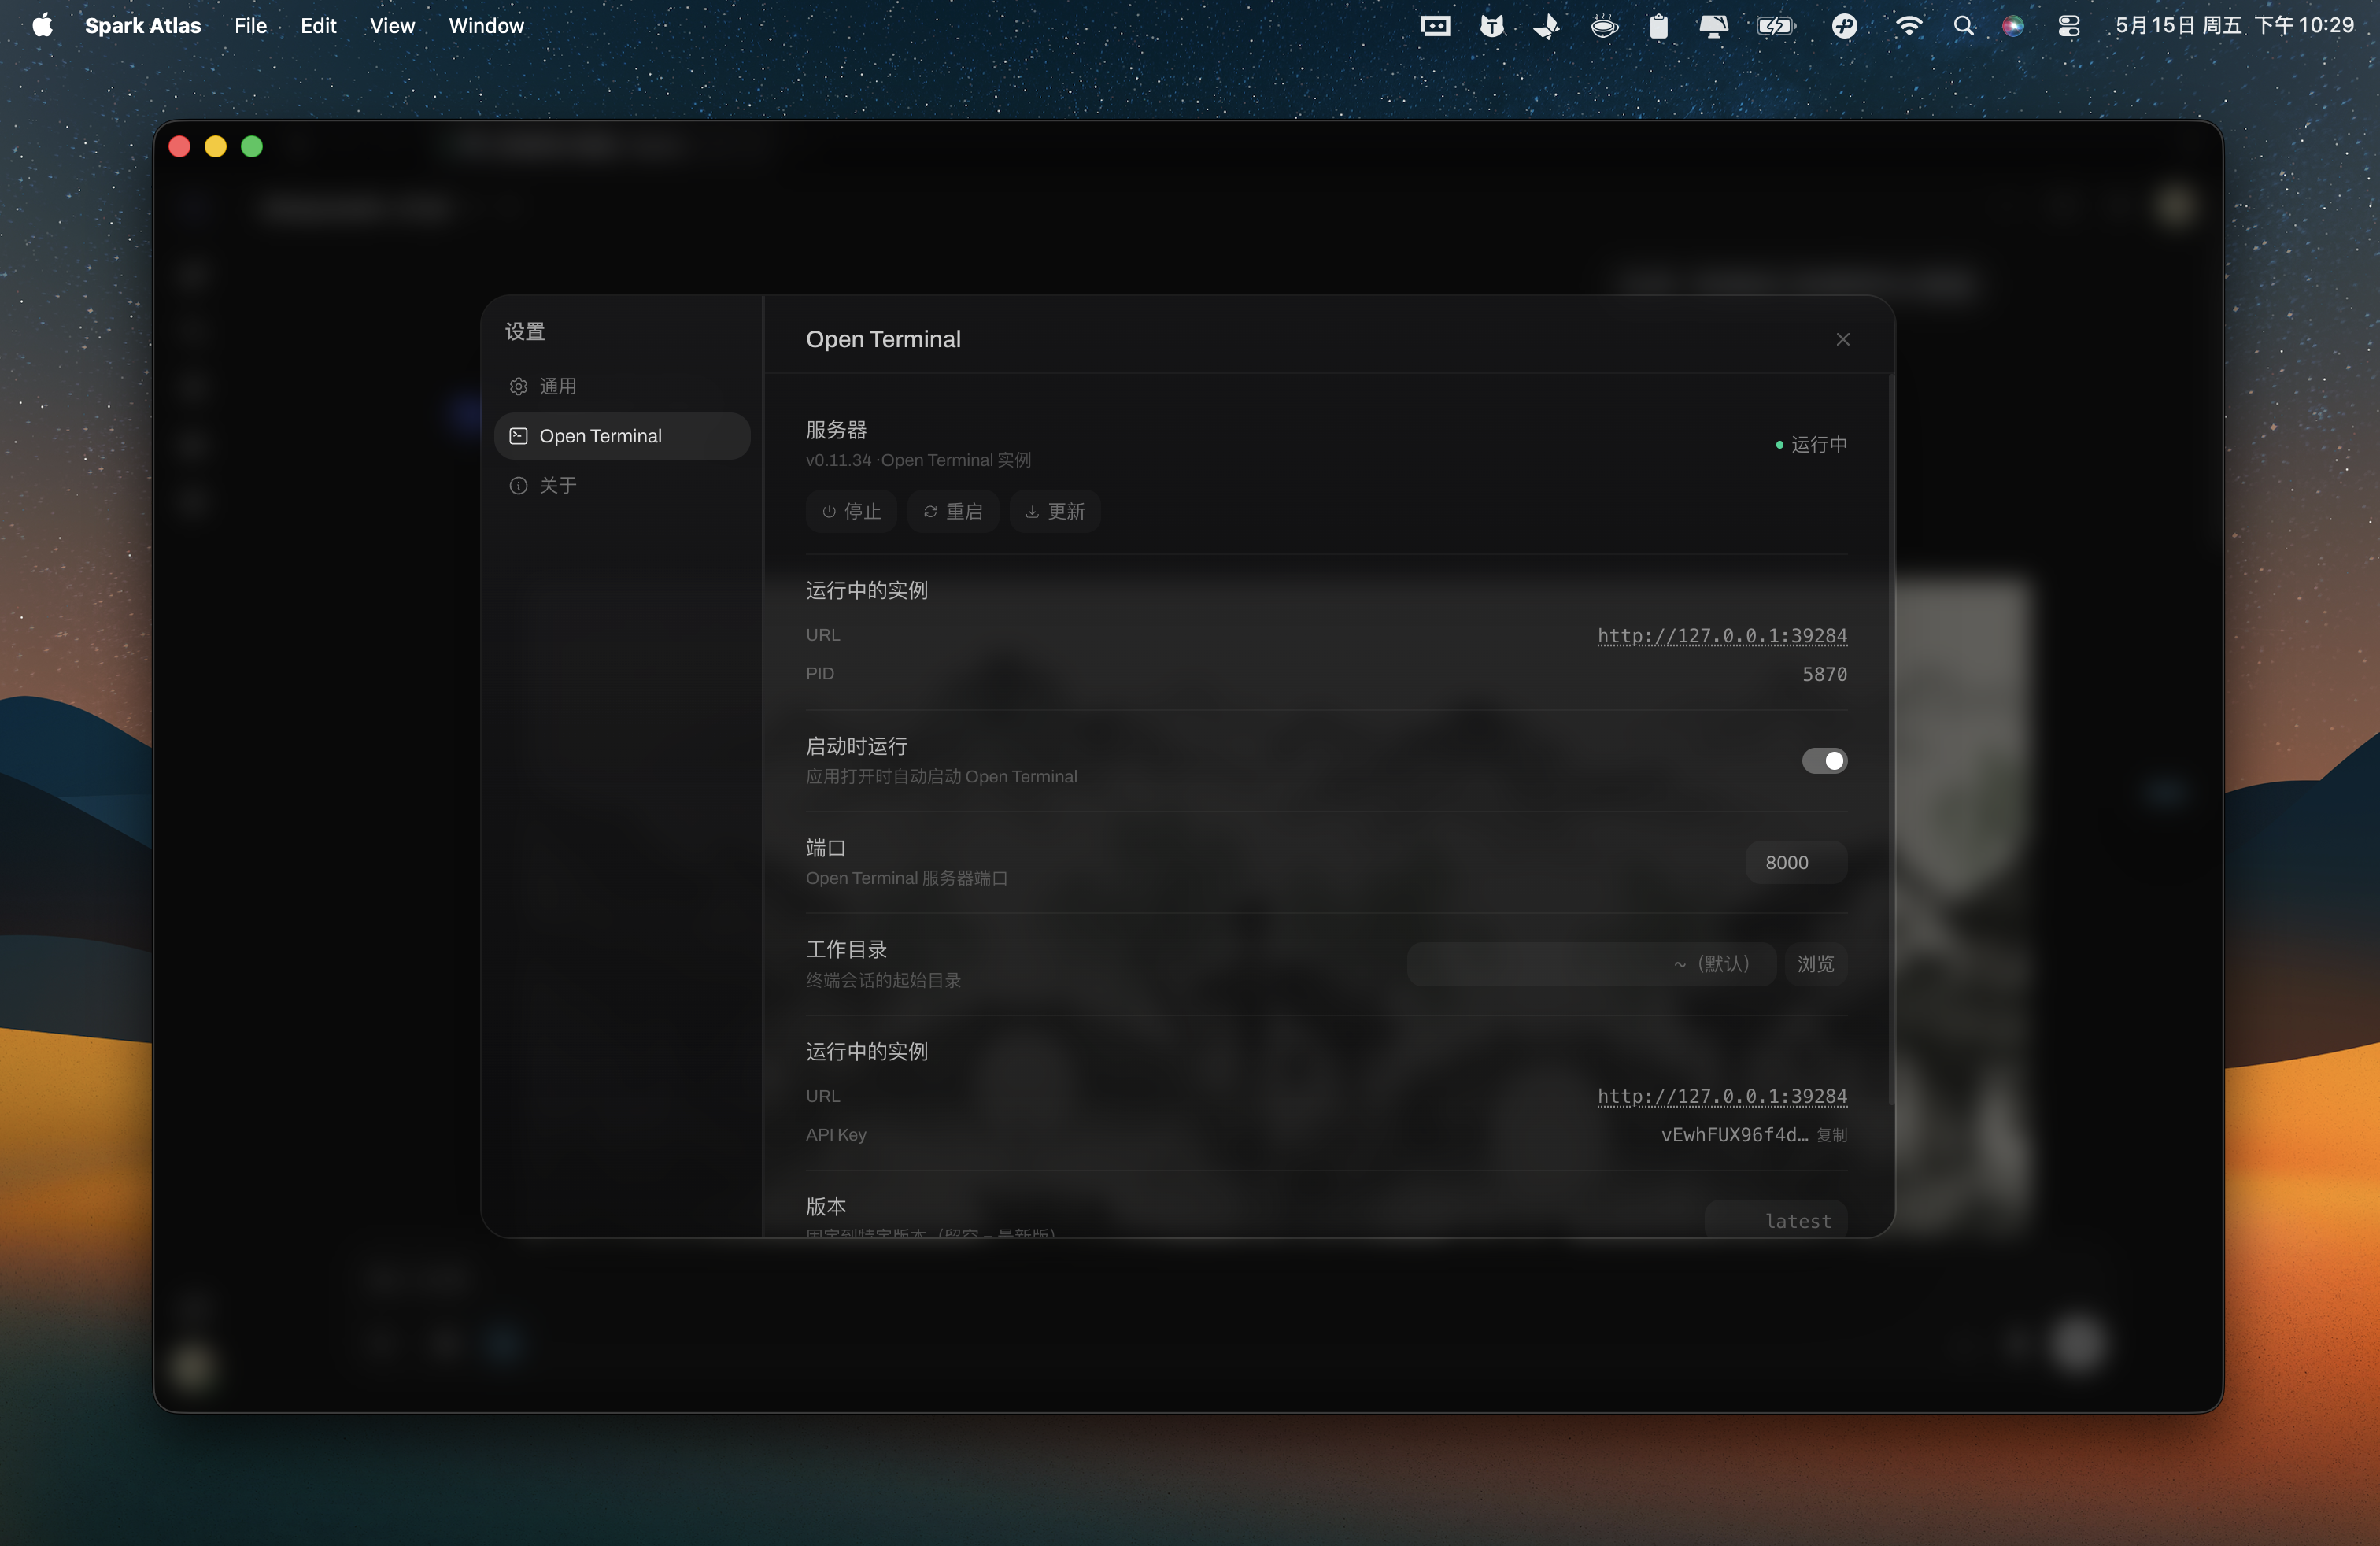The image size is (2380, 1546).
Task: Open Control Center in the menu bar
Action: click(2069, 26)
